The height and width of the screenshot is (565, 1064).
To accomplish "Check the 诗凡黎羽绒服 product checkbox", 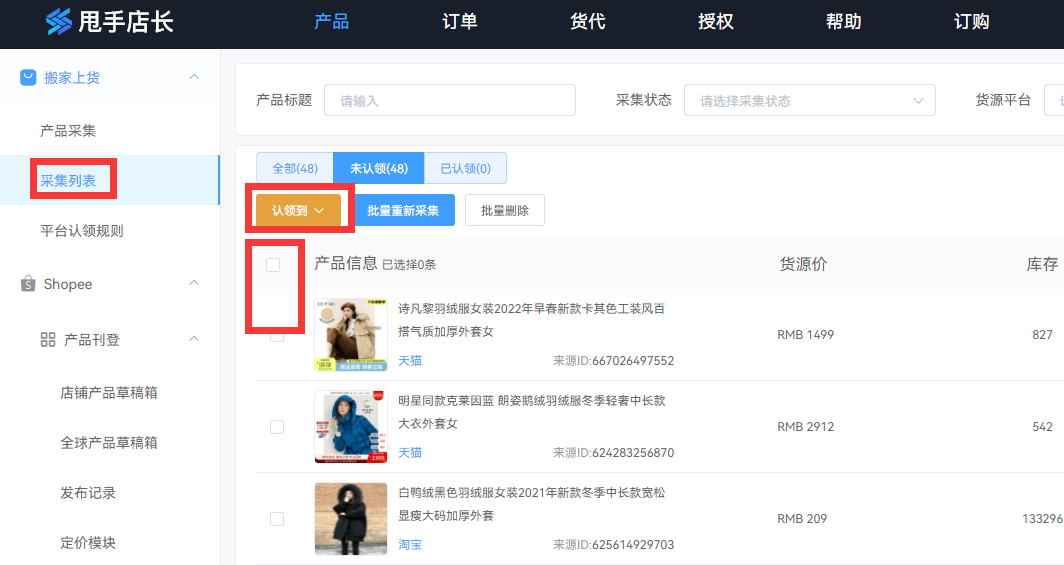I will [x=277, y=335].
